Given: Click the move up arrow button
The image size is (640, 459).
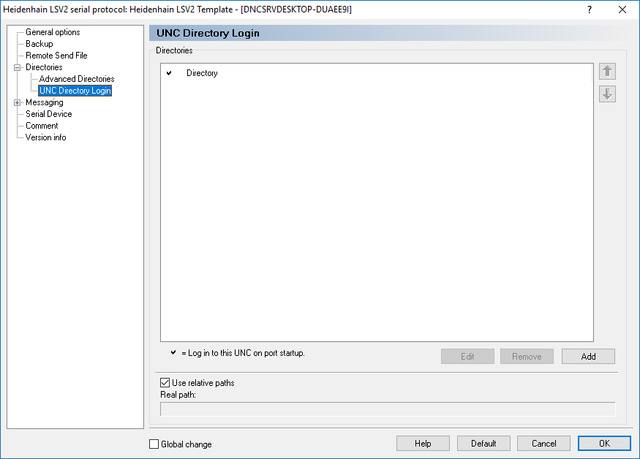Looking at the screenshot, I should tap(606, 72).
